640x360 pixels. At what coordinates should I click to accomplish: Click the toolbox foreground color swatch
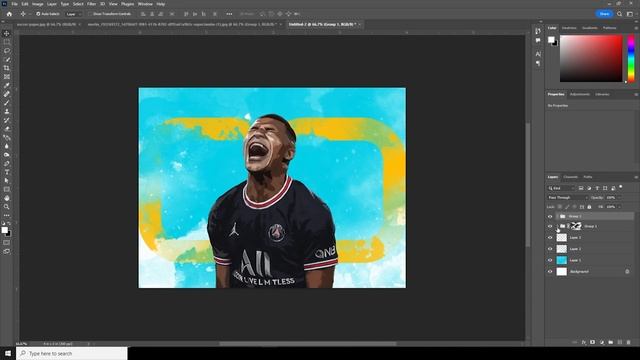click(4, 230)
